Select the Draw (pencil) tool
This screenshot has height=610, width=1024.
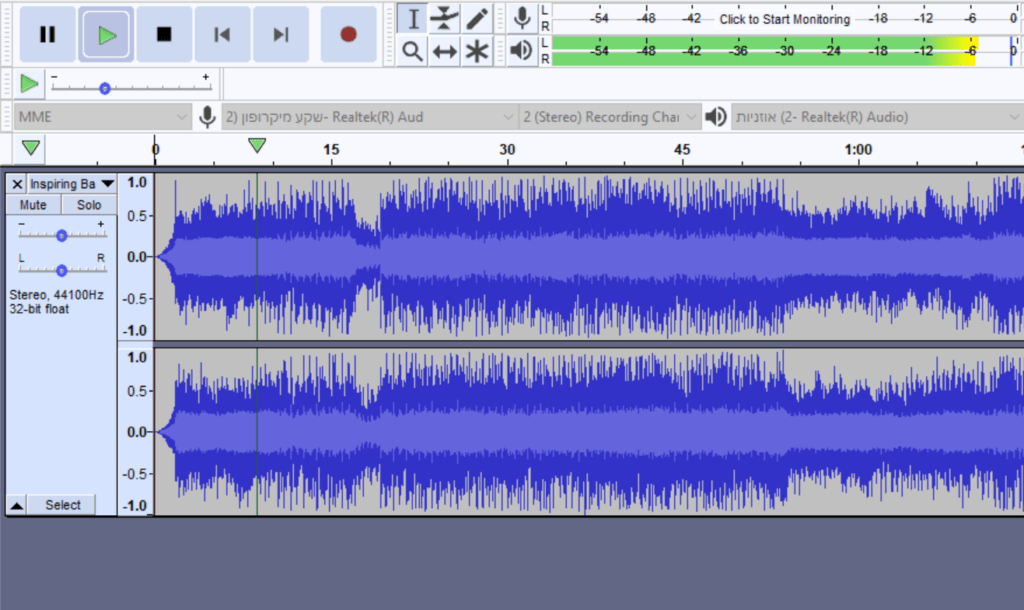(x=477, y=18)
